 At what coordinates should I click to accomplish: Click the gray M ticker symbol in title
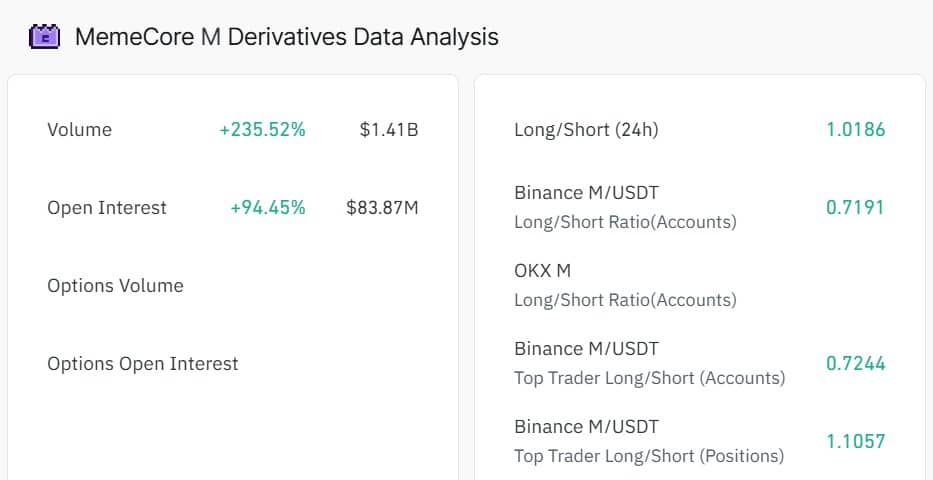tap(210, 37)
